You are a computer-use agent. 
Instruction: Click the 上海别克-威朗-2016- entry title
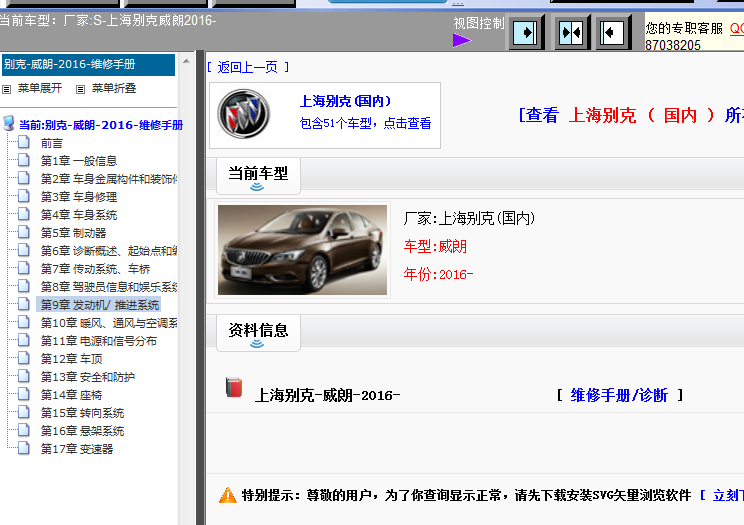point(327,395)
